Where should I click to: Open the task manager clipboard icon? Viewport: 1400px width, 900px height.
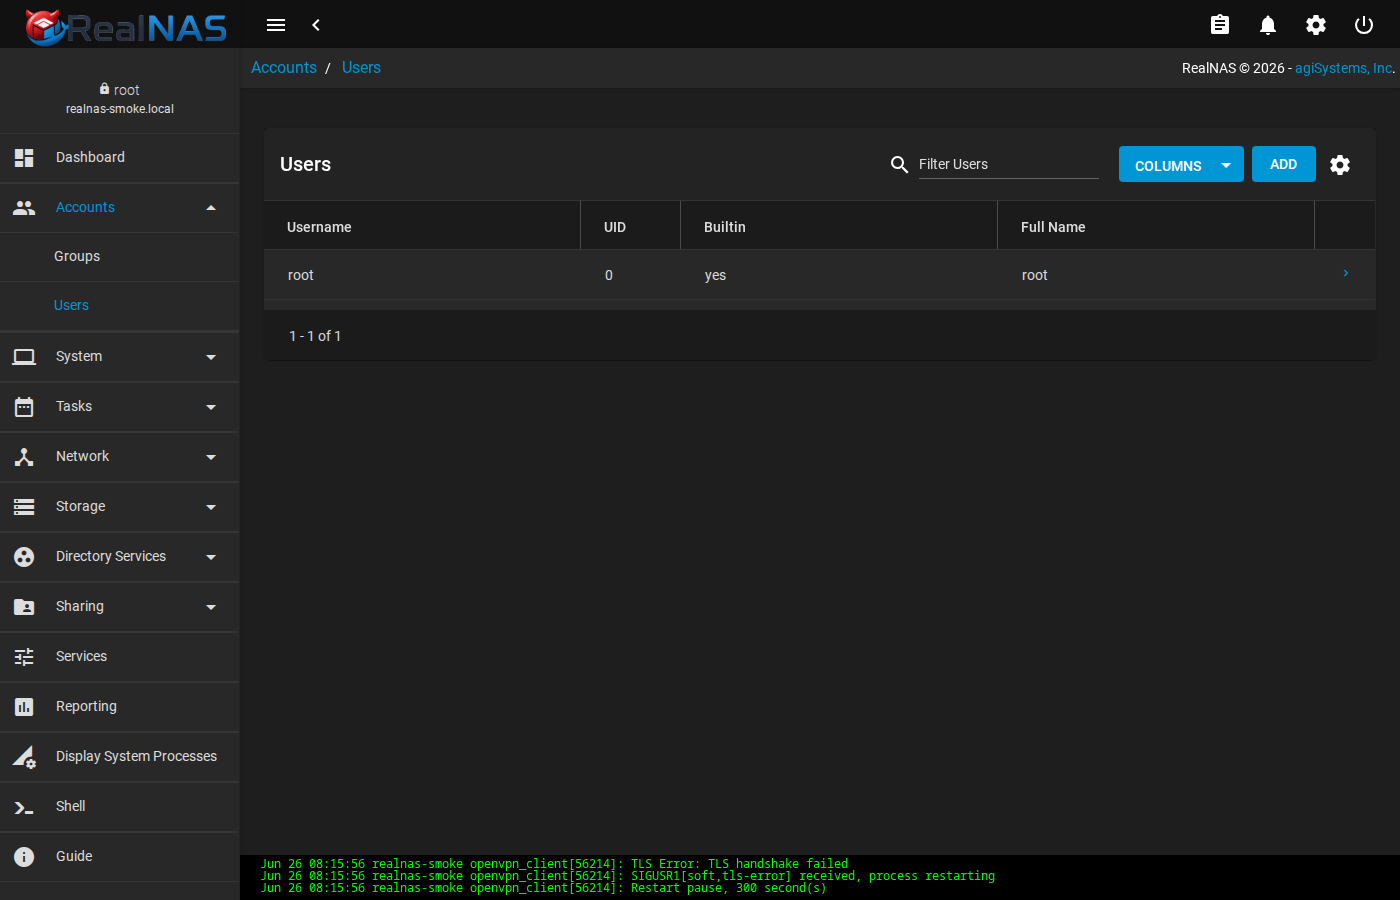(1220, 25)
